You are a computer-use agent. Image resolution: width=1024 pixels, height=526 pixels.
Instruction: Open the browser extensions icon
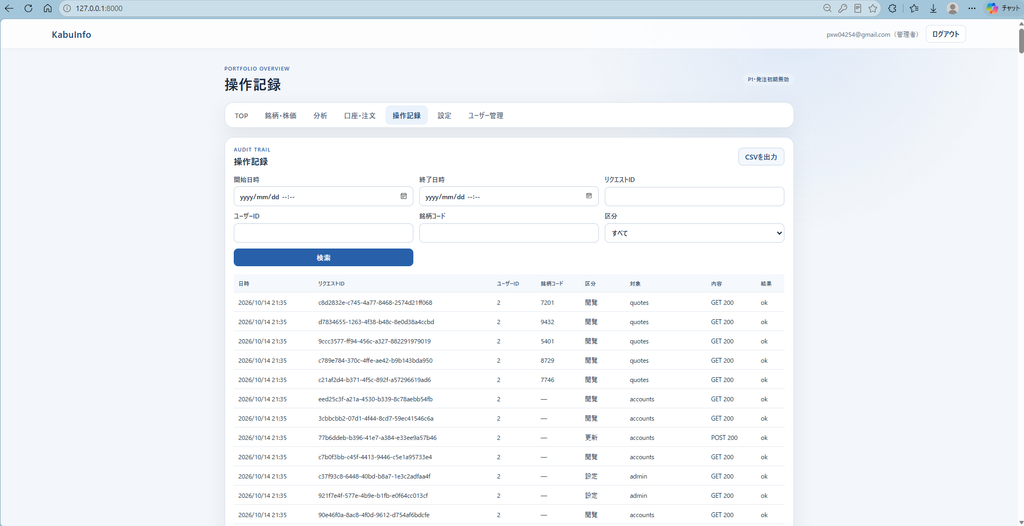pyautogui.click(x=892, y=8)
